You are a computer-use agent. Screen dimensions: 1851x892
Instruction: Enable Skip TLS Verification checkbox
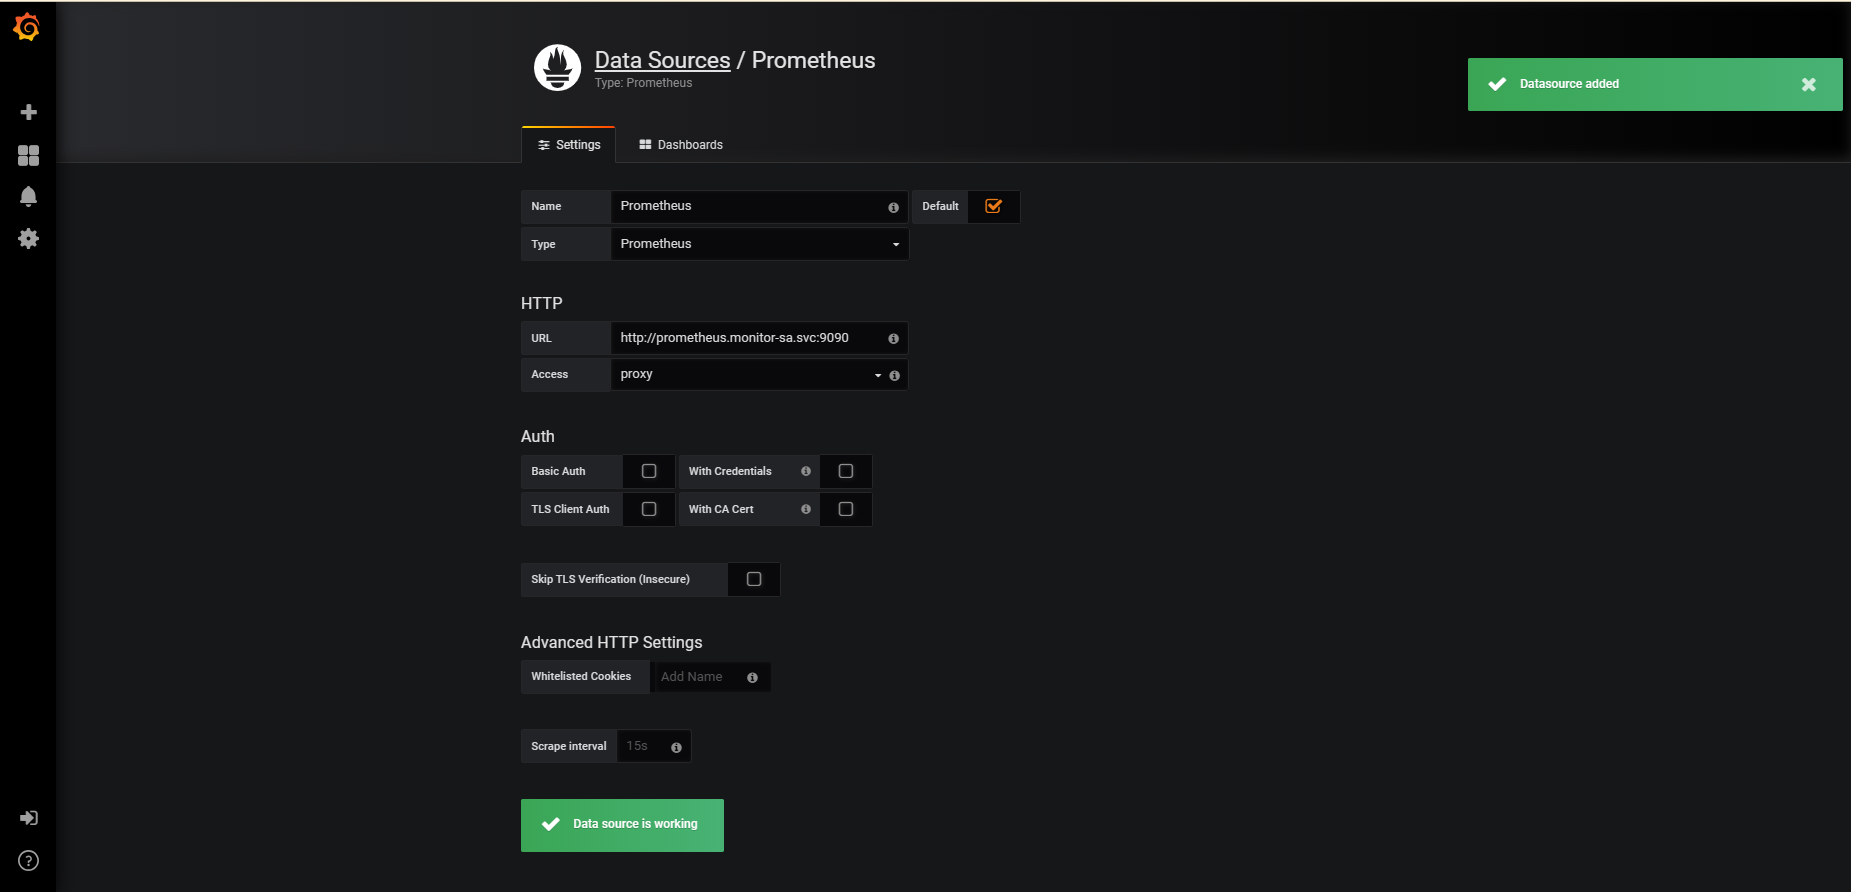(x=754, y=579)
